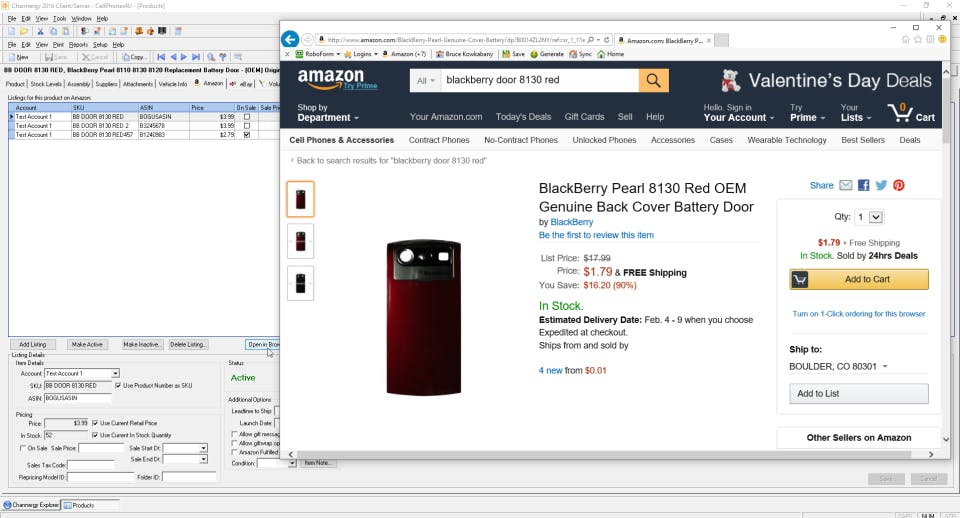This screenshot has width=960, height=518.
Task: Expand the Qty quantity dropdown
Action: click(x=875, y=217)
